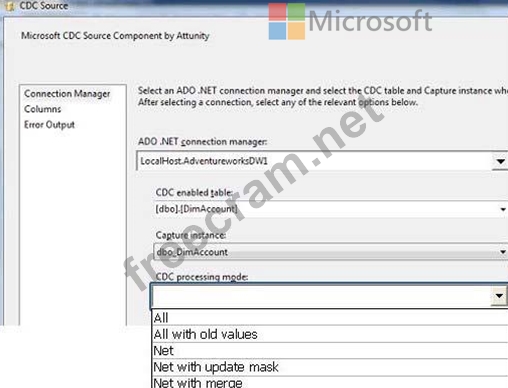508x388 pixels.
Task: Click the 'Capture instance:' label
Action: [191, 235]
